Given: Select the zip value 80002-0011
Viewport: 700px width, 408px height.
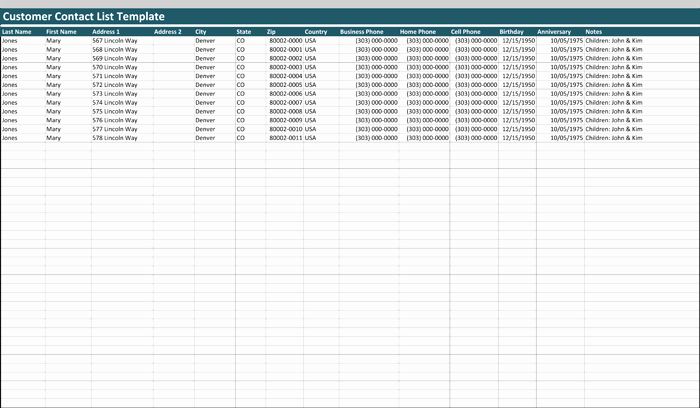Looking at the screenshot, I should point(286,138).
